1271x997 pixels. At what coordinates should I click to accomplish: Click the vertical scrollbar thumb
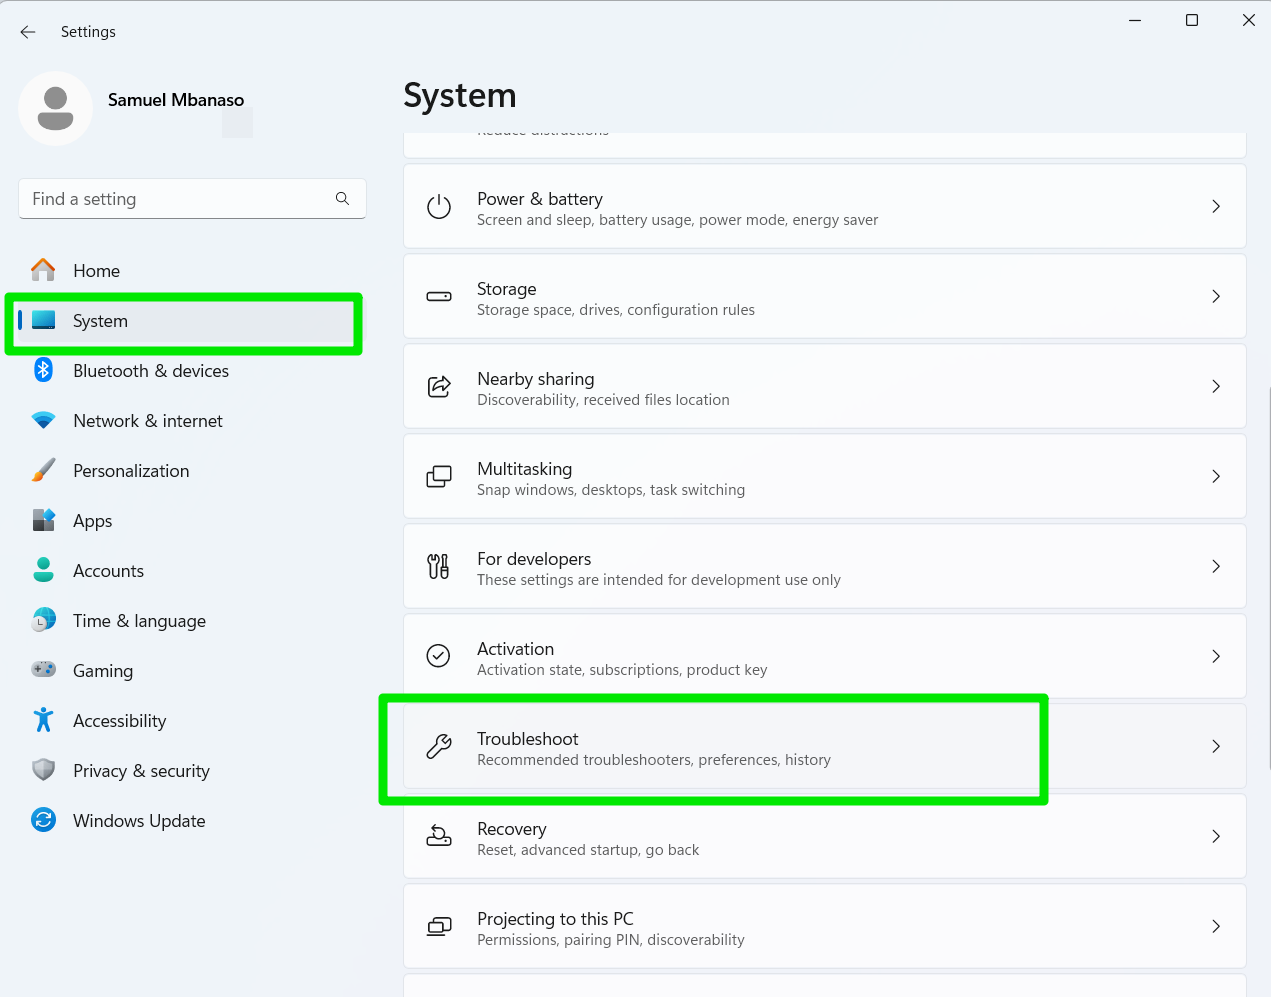coord(1268,577)
